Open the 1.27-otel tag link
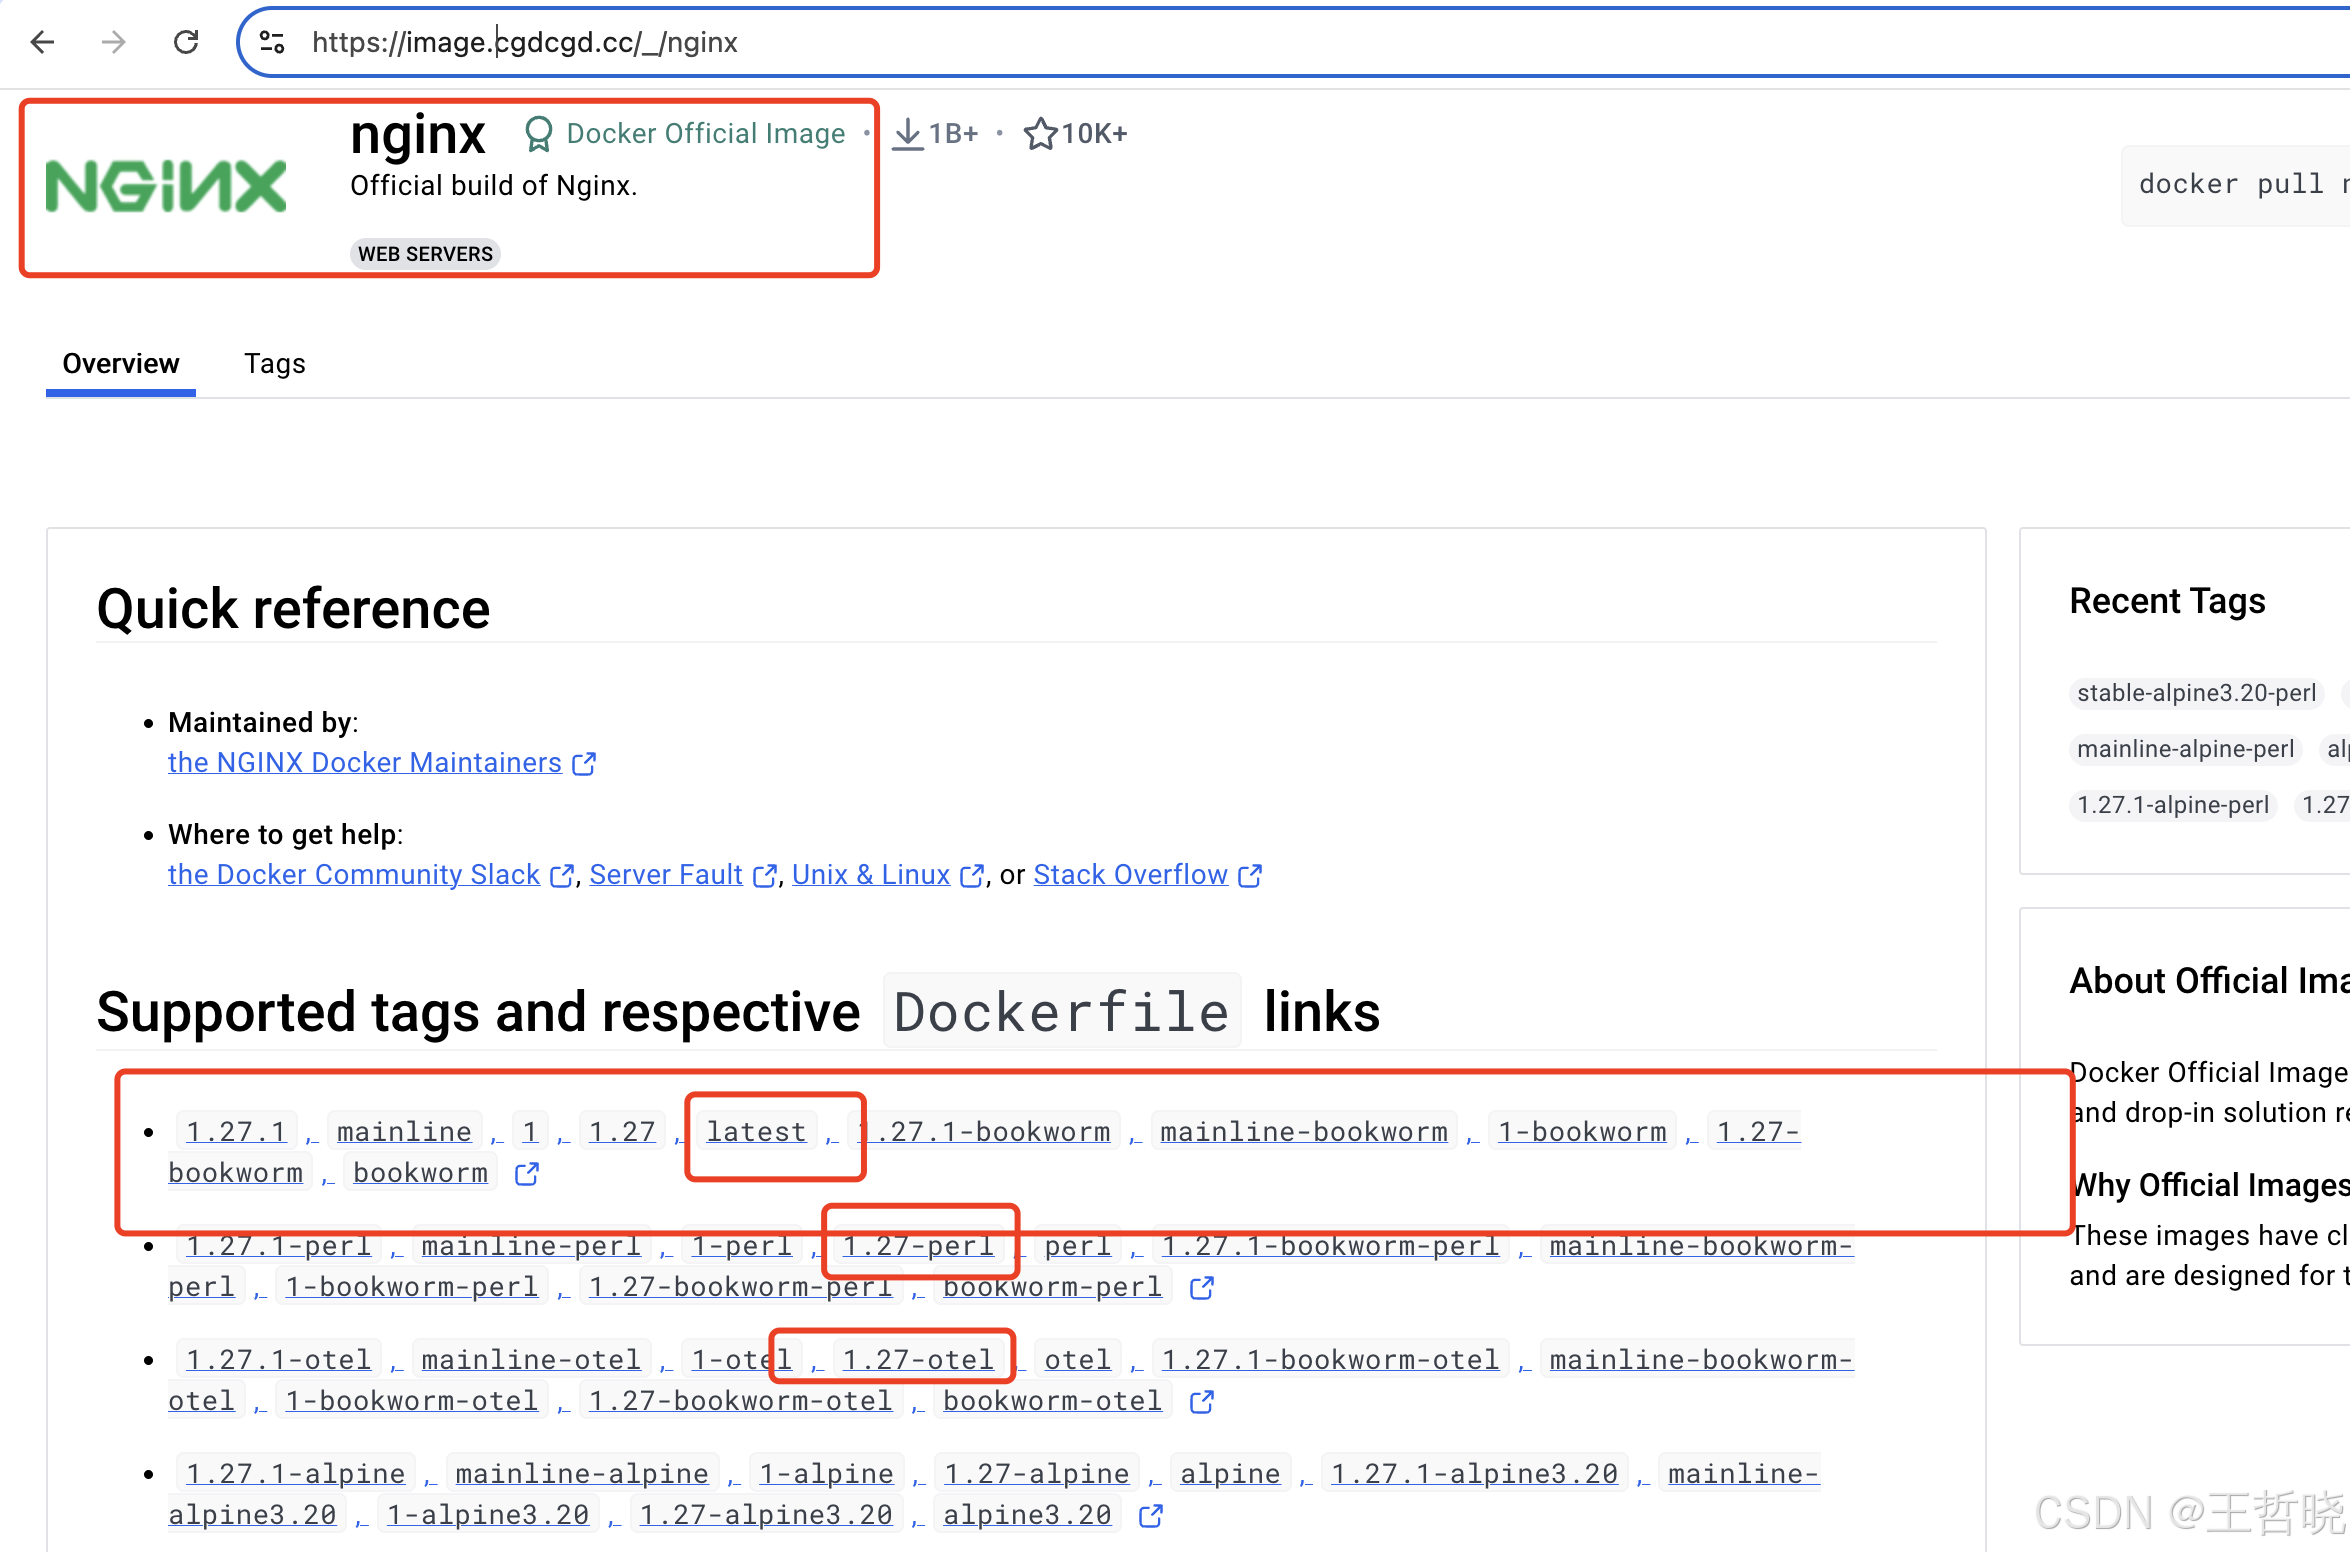The width and height of the screenshot is (2350, 1552). 918,1360
